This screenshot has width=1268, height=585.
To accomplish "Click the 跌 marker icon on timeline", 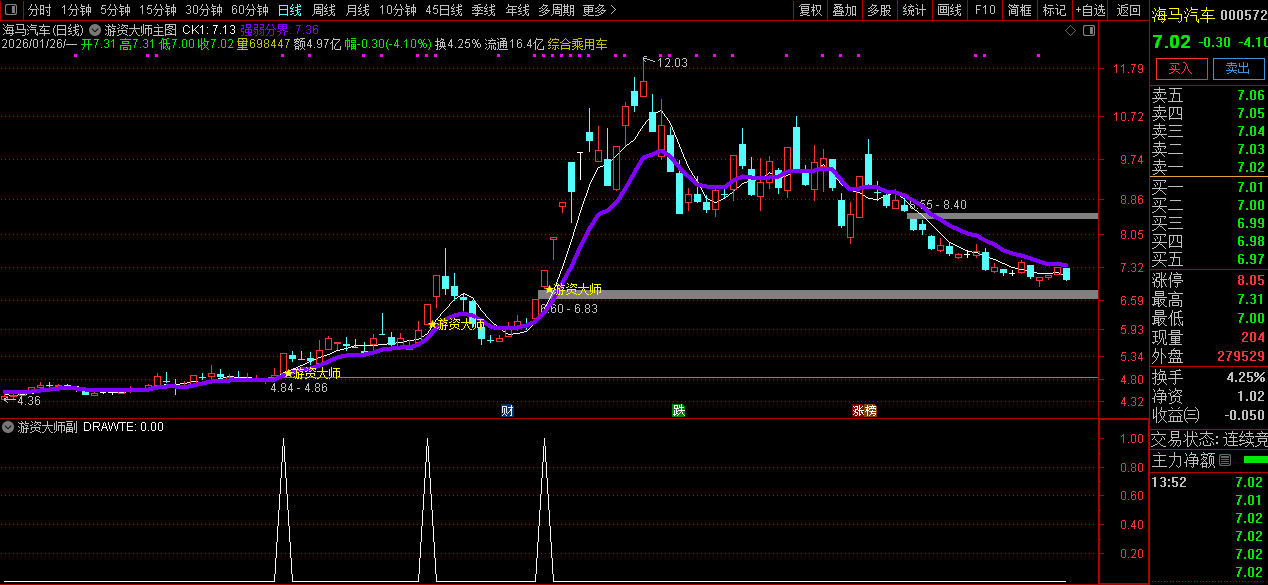I will [679, 410].
